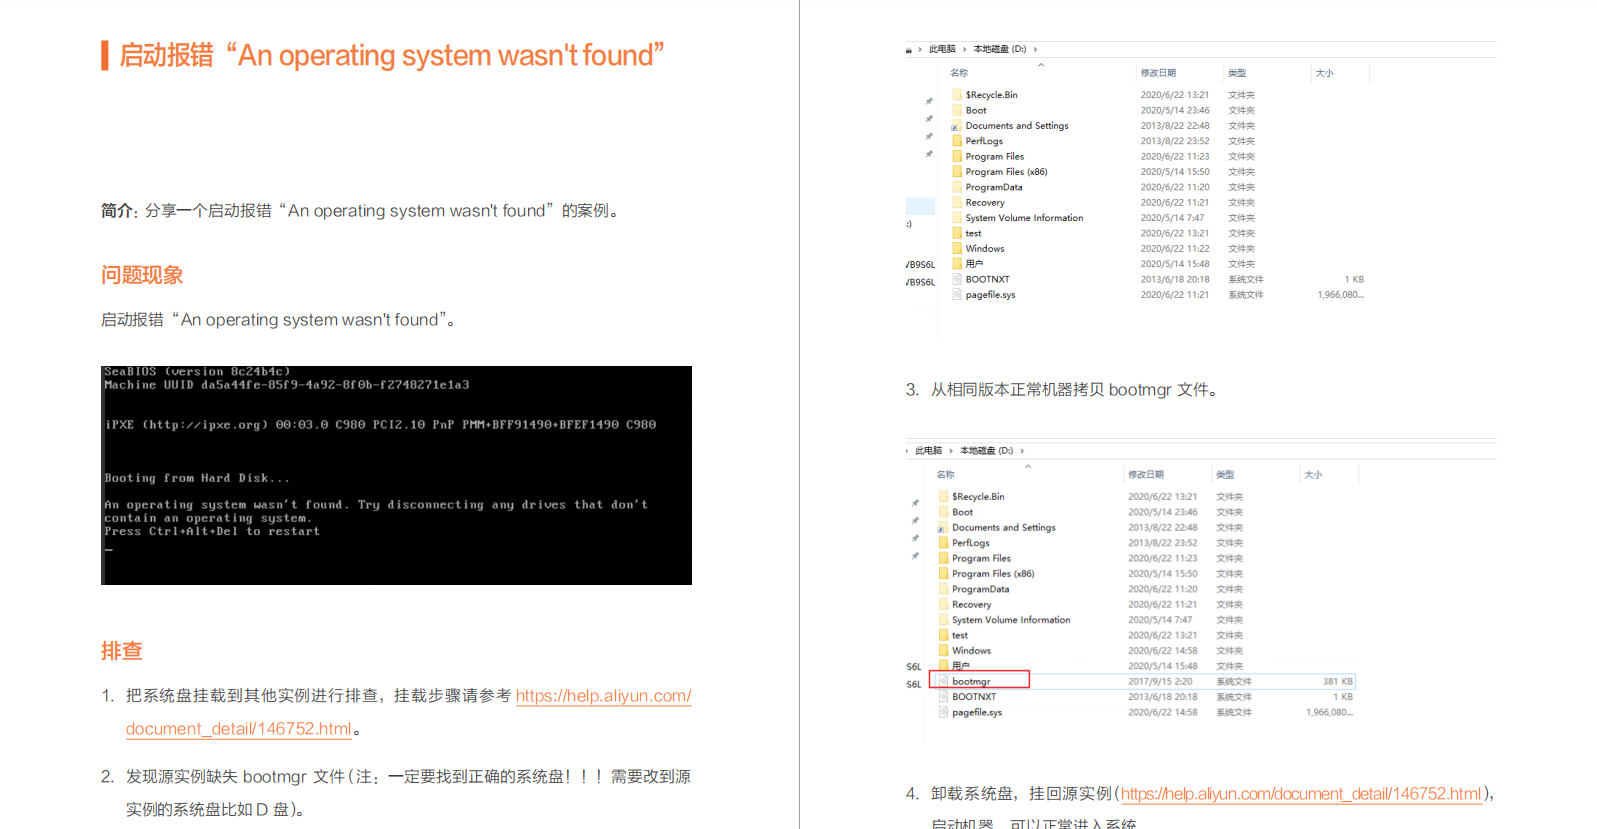Select the Program Files folder icon in top explorer
The height and width of the screenshot is (829, 1597).
click(x=957, y=156)
